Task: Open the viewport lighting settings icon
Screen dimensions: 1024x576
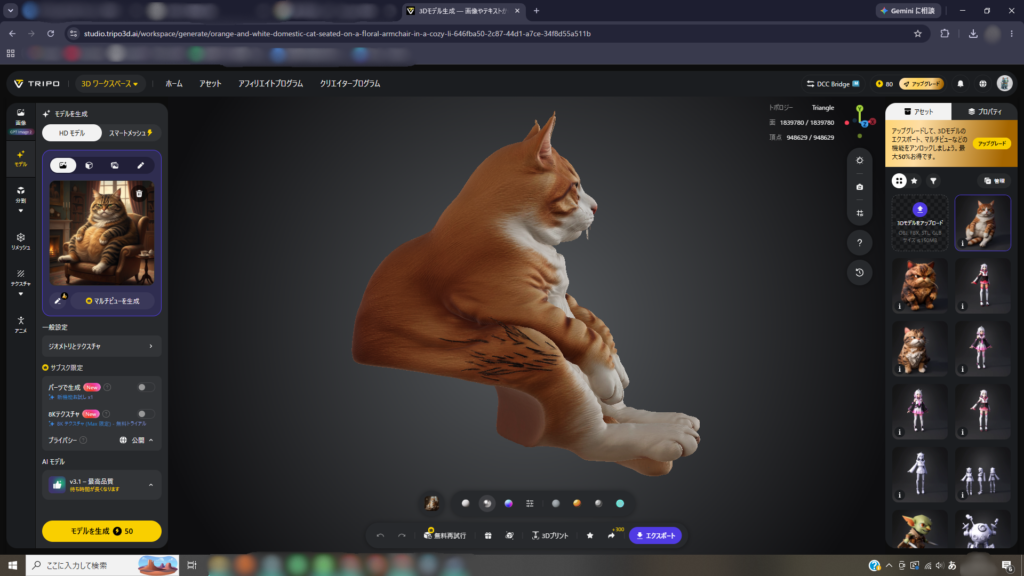Action: tap(859, 160)
